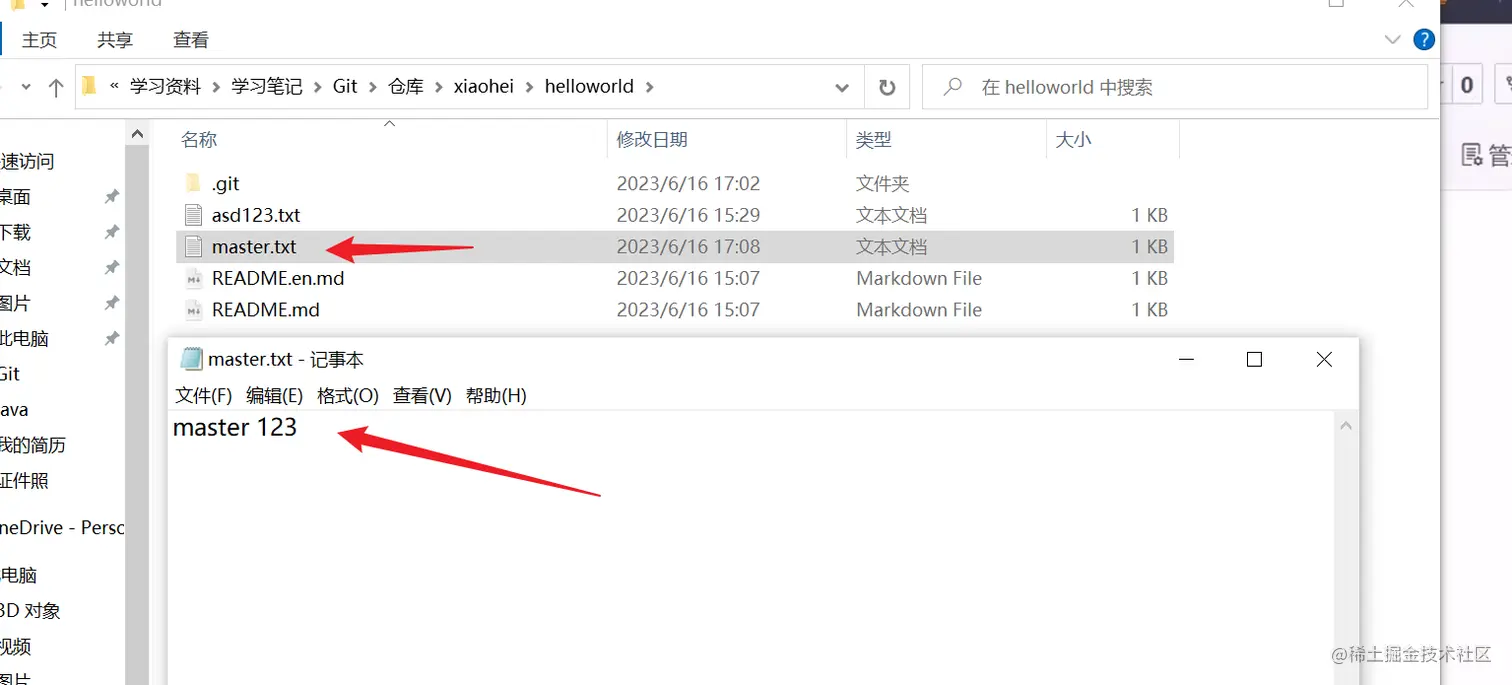The image size is (1512, 685).
Task: Switch to the 共享 ribbon tab
Action: 115,40
